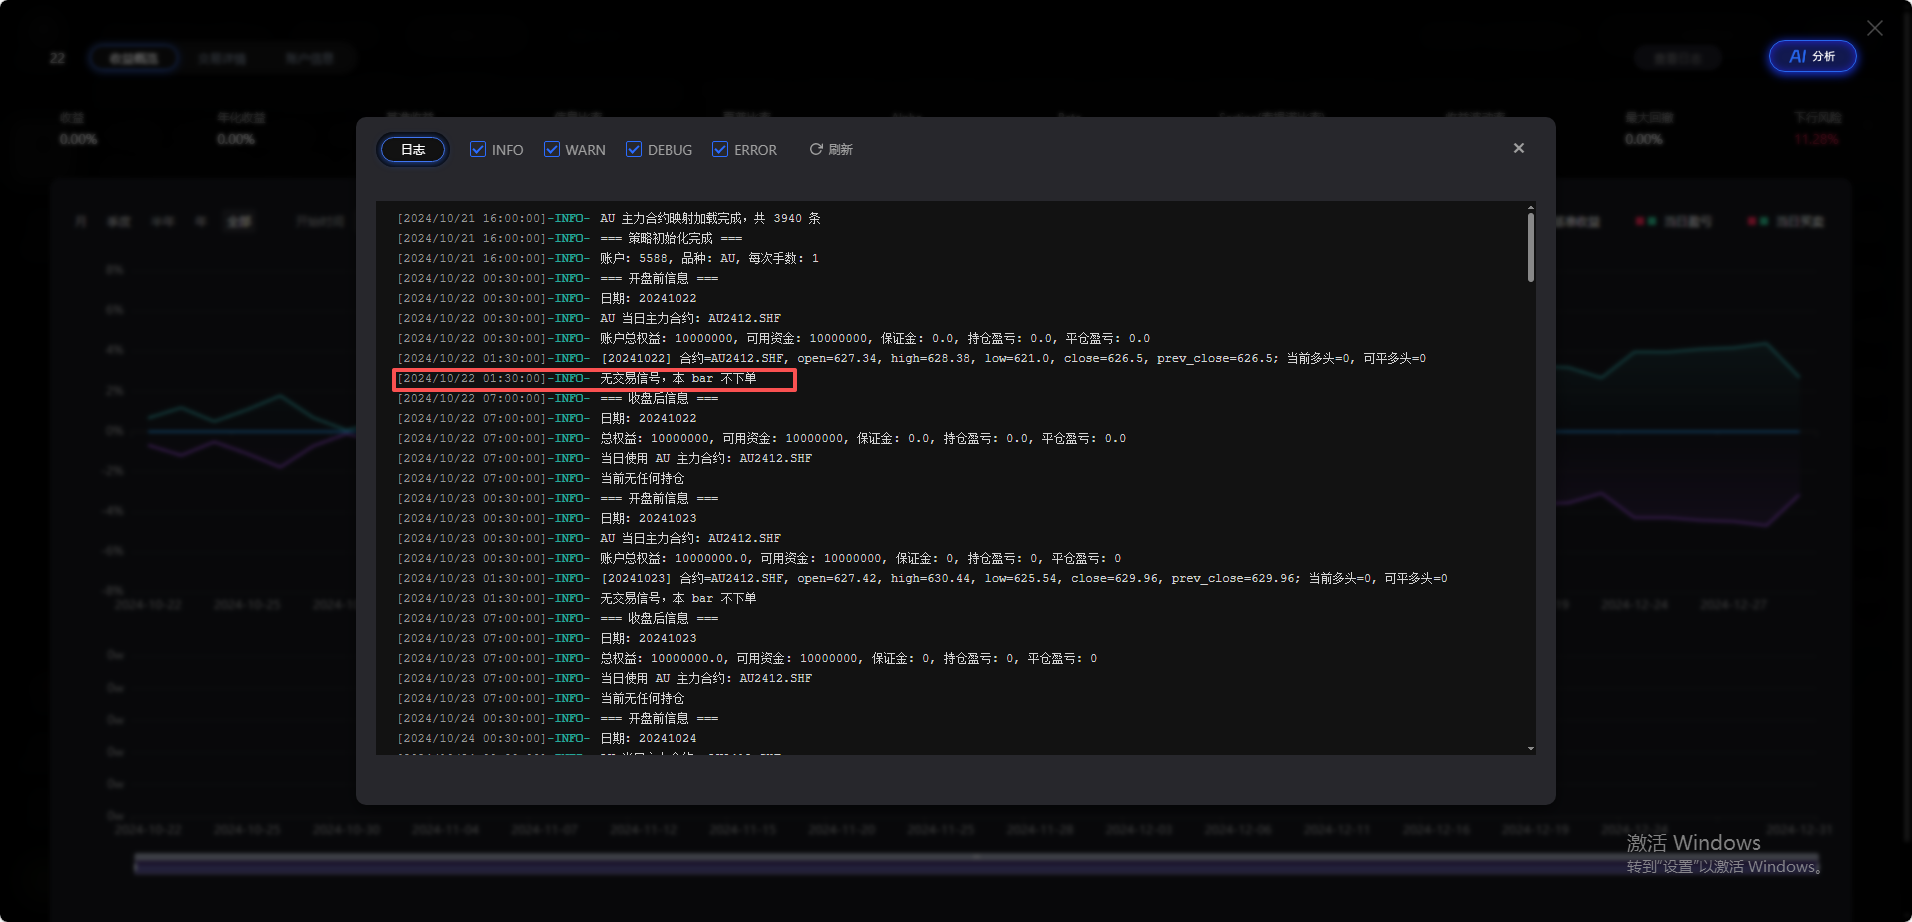
Task: Click 2024/10/23 账户总权益: 10000000.0 log line
Action: click(760, 558)
